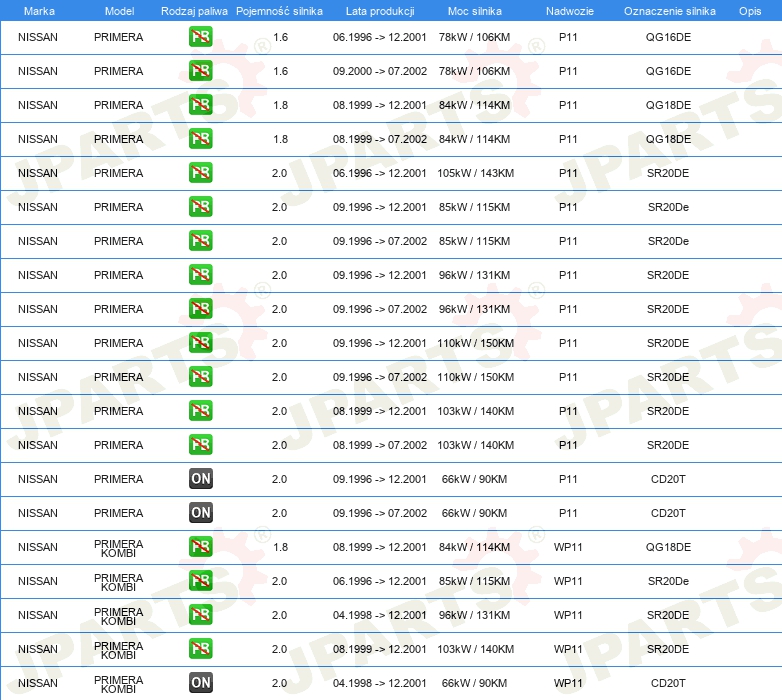Click the petrol icon in the row starting 09.2000
Screen dimensions: 782x700
click(200, 71)
